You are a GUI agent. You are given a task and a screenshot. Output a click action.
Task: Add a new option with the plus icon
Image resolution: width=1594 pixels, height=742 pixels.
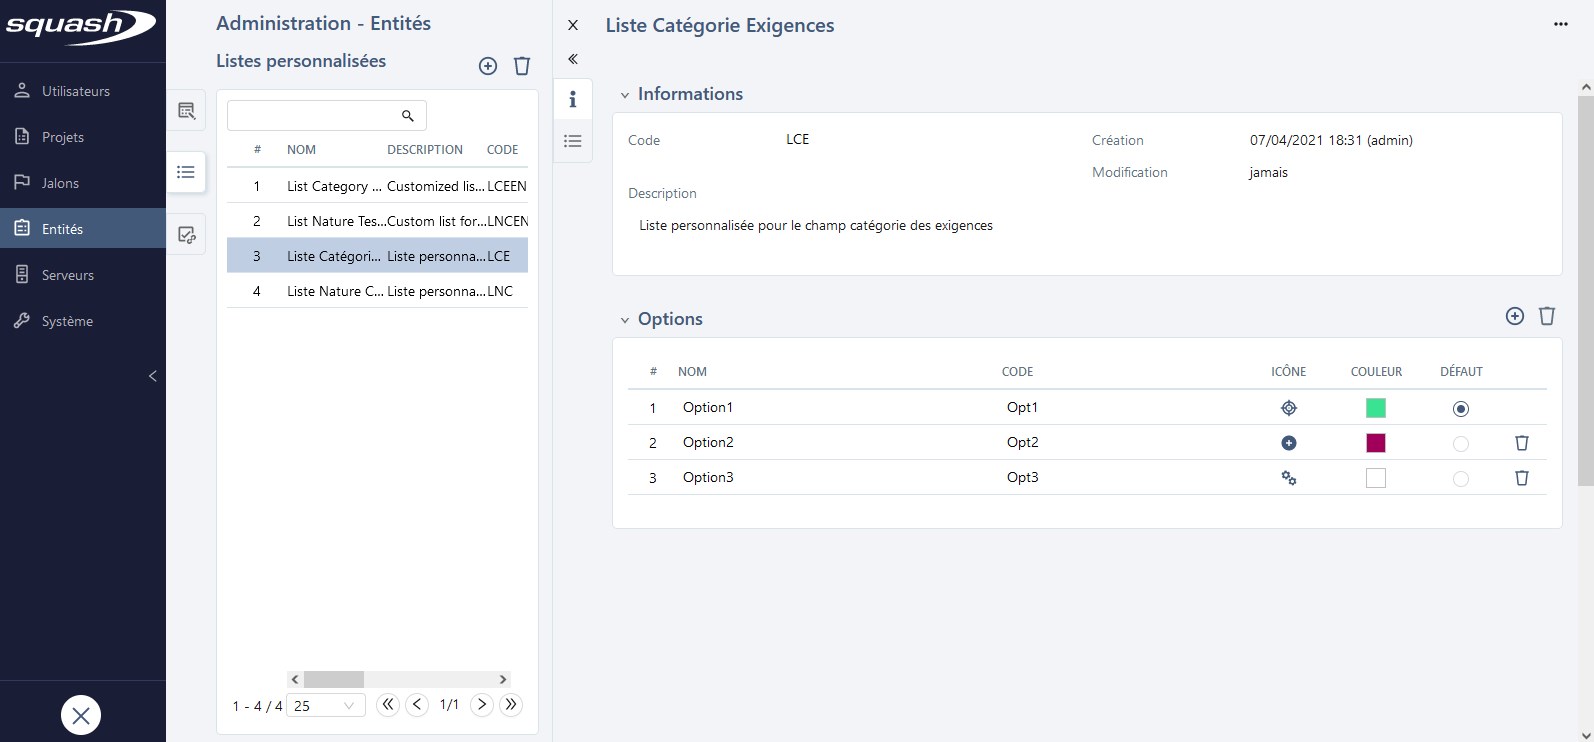pyautogui.click(x=1515, y=316)
